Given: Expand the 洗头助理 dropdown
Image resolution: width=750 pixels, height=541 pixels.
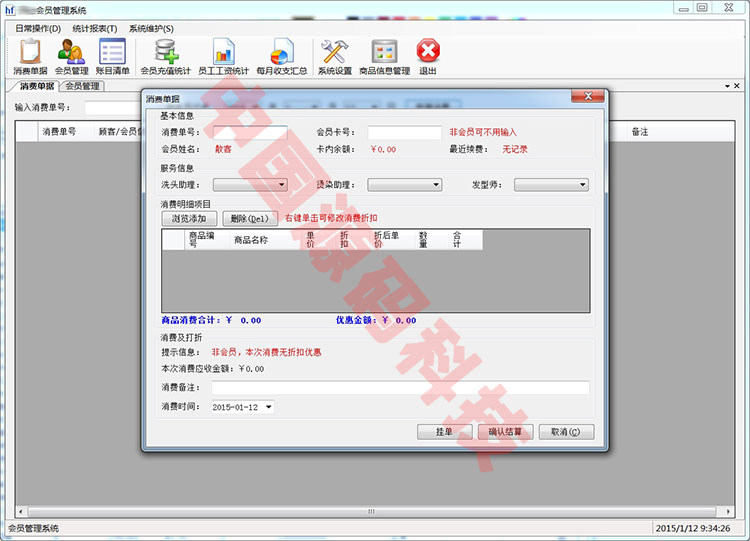Looking at the screenshot, I should tap(250, 185).
